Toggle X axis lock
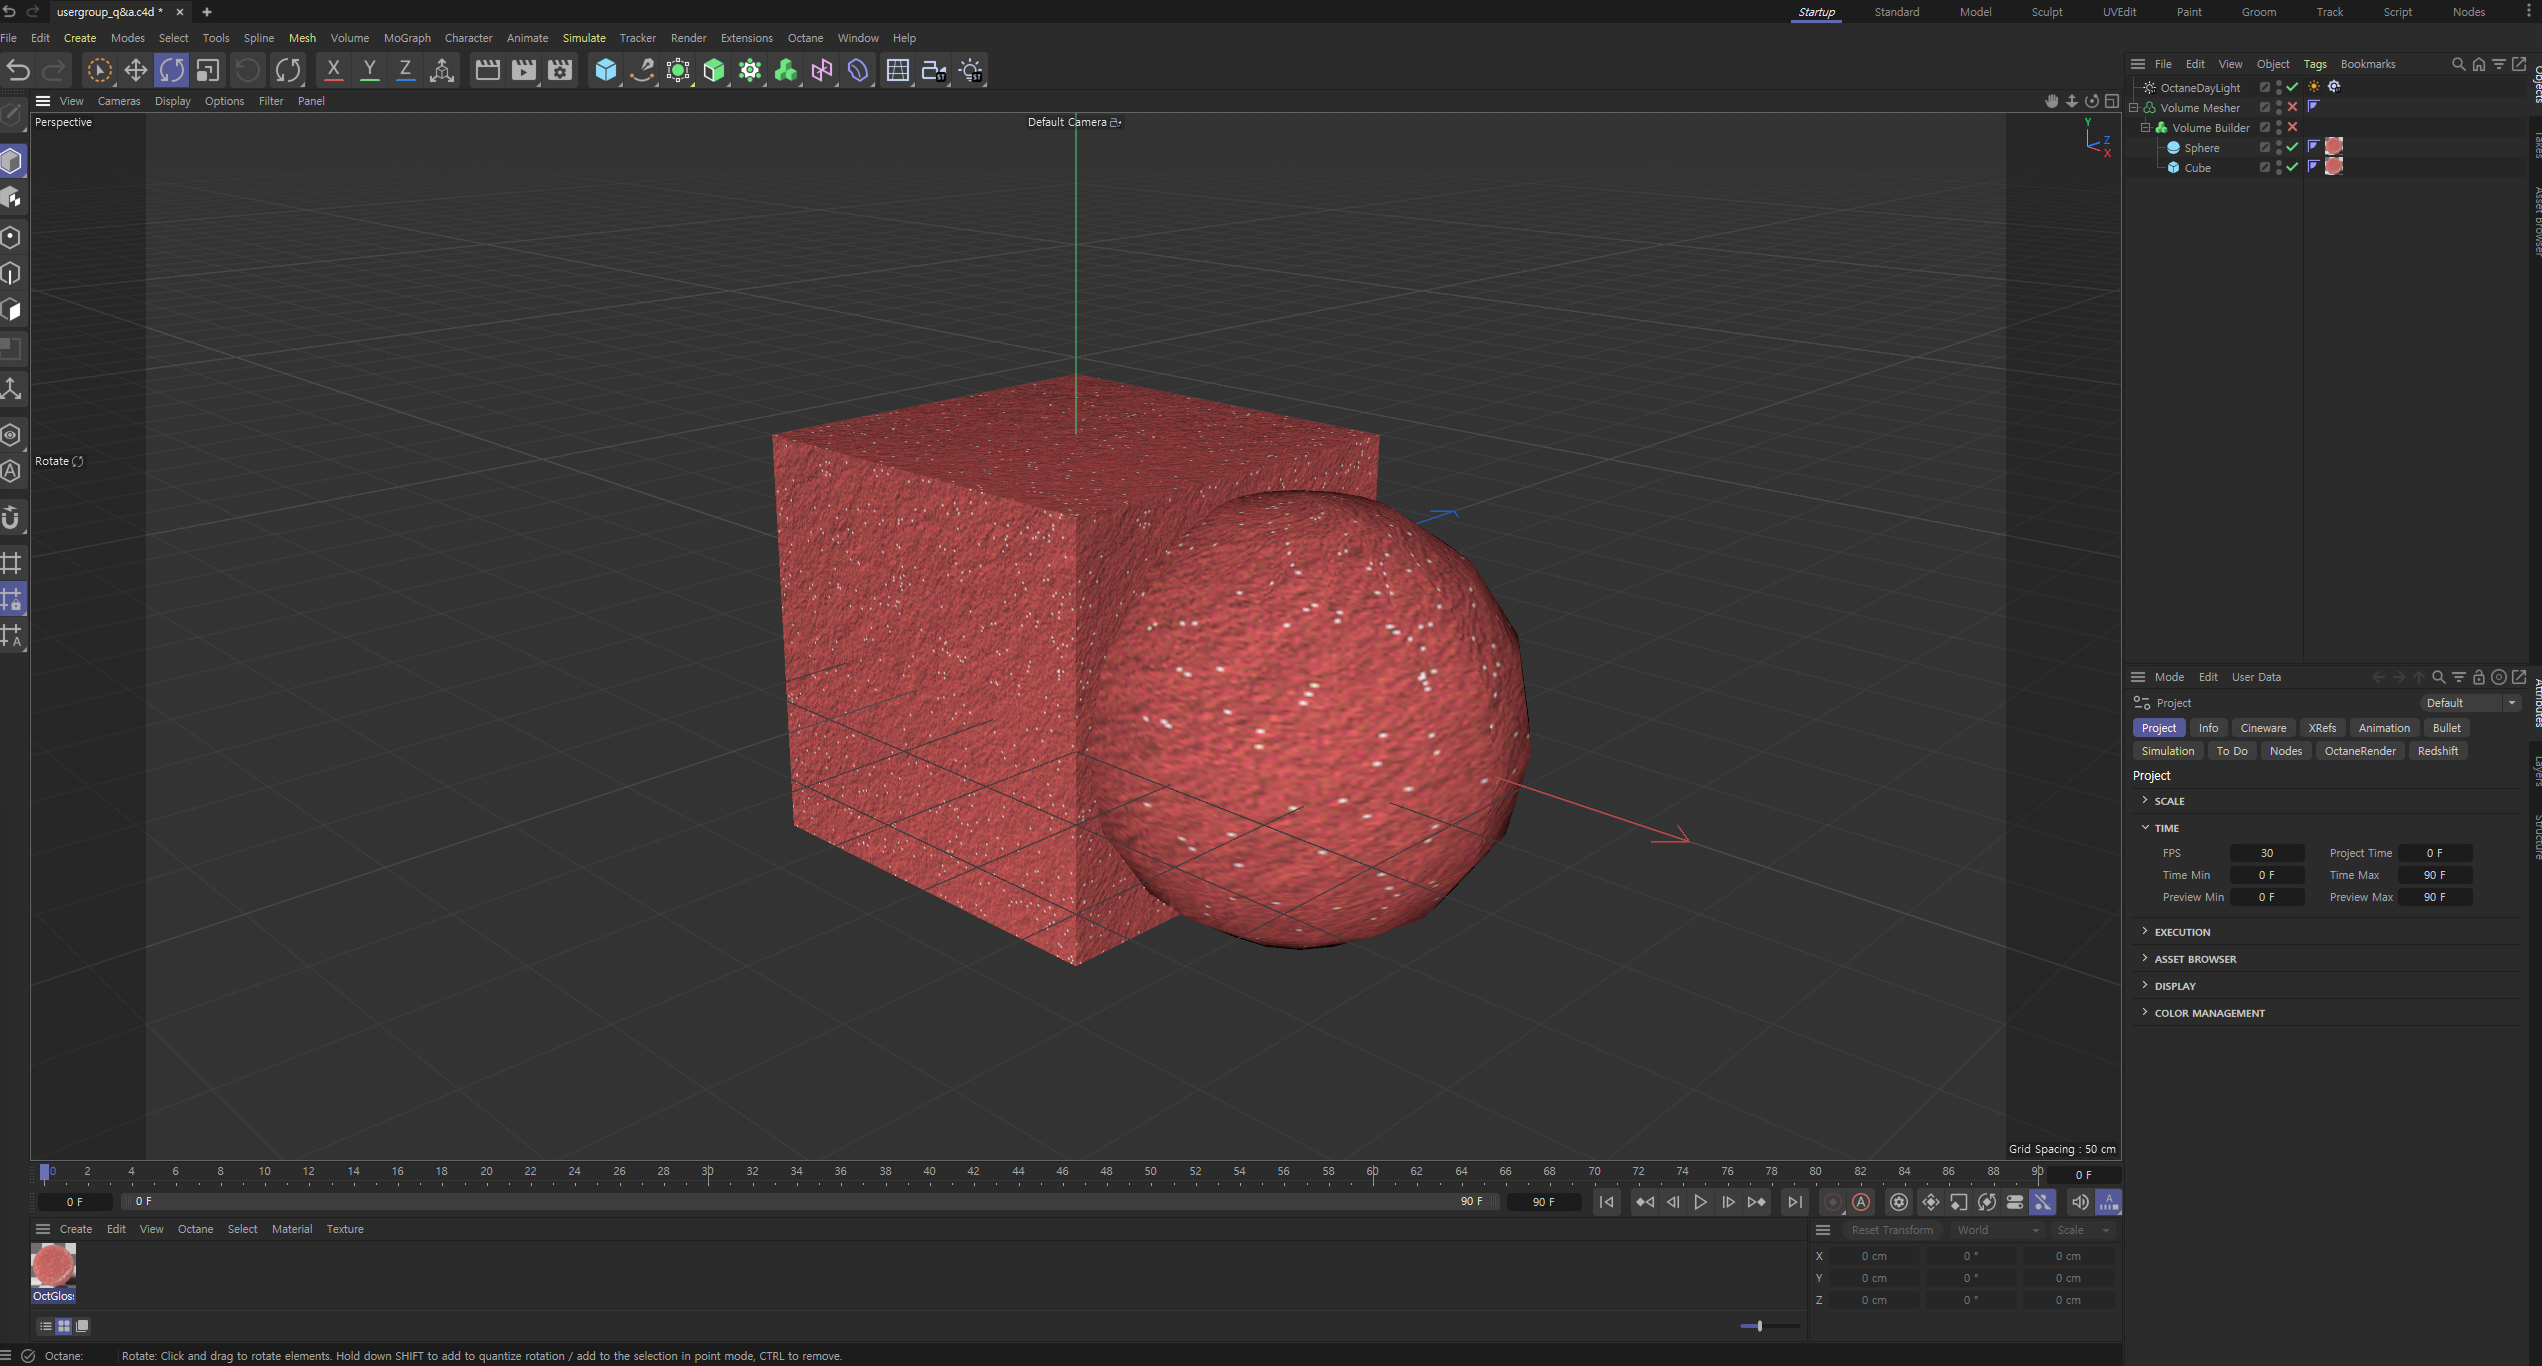 pos(333,70)
